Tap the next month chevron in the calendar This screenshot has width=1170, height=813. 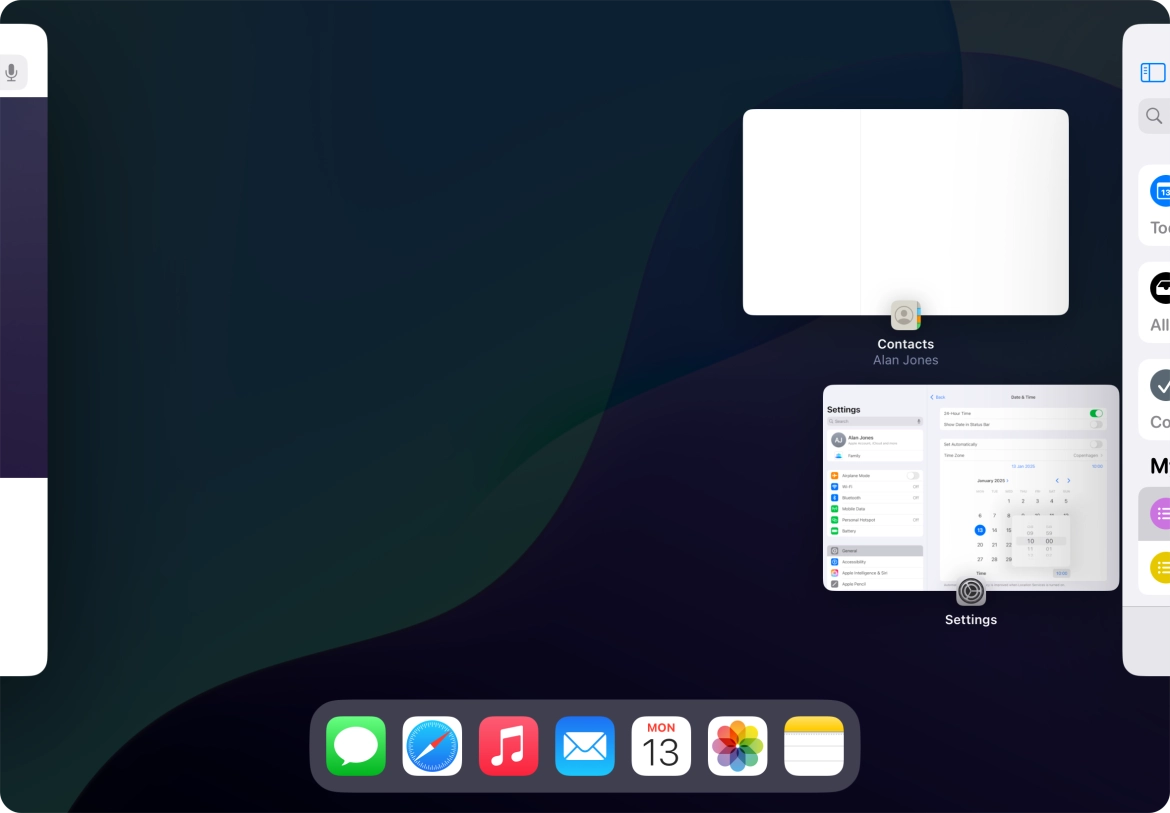click(x=1069, y=481)
